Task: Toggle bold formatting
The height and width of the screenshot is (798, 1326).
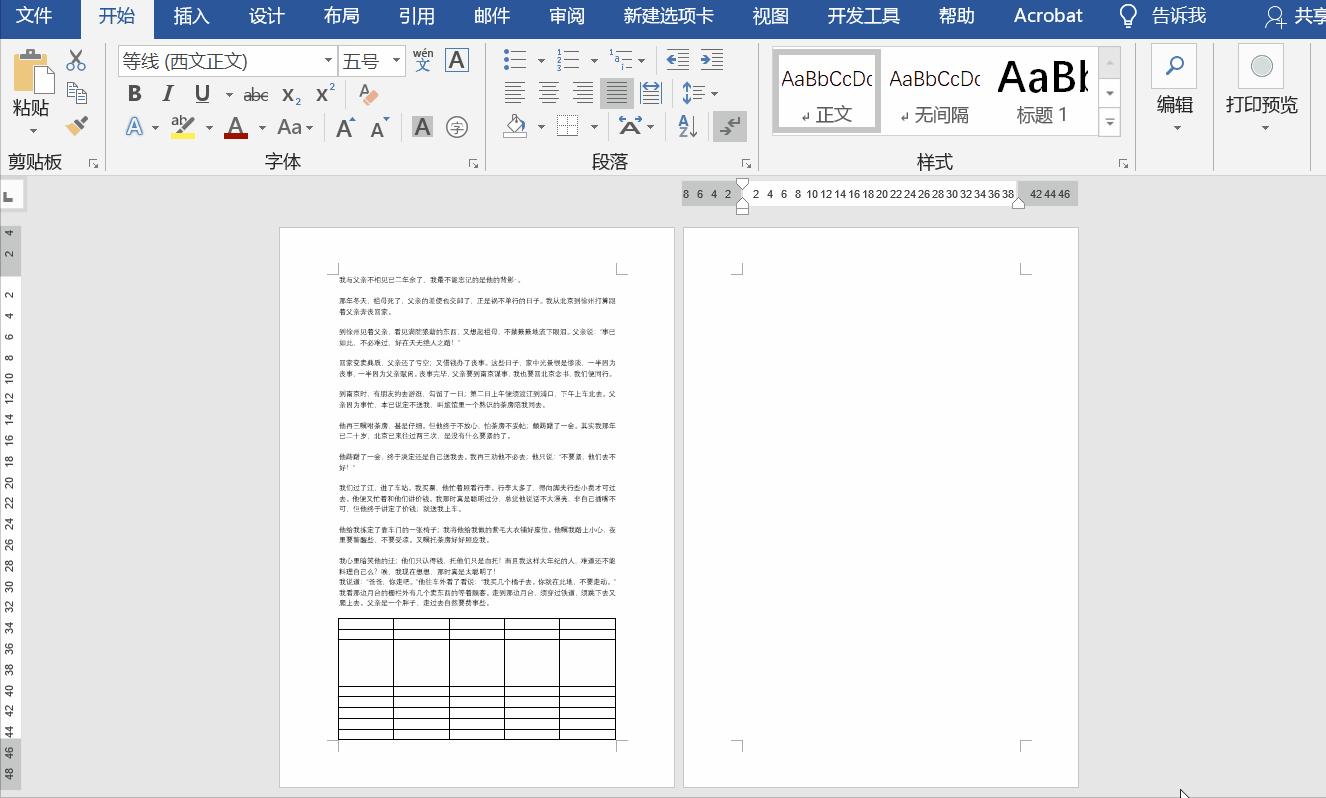Action: click(x=134, y=93)
